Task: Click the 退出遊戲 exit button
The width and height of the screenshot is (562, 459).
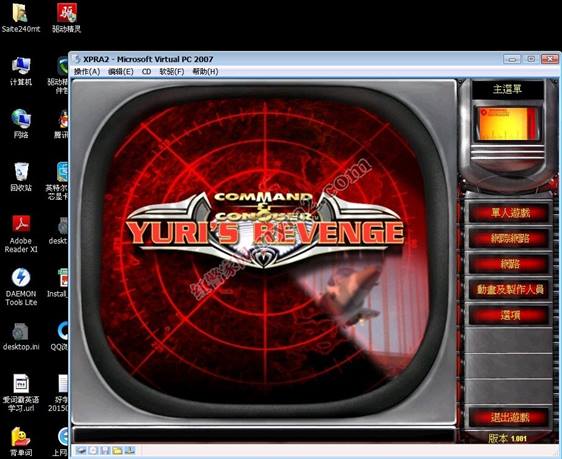Action: [509, 417]
